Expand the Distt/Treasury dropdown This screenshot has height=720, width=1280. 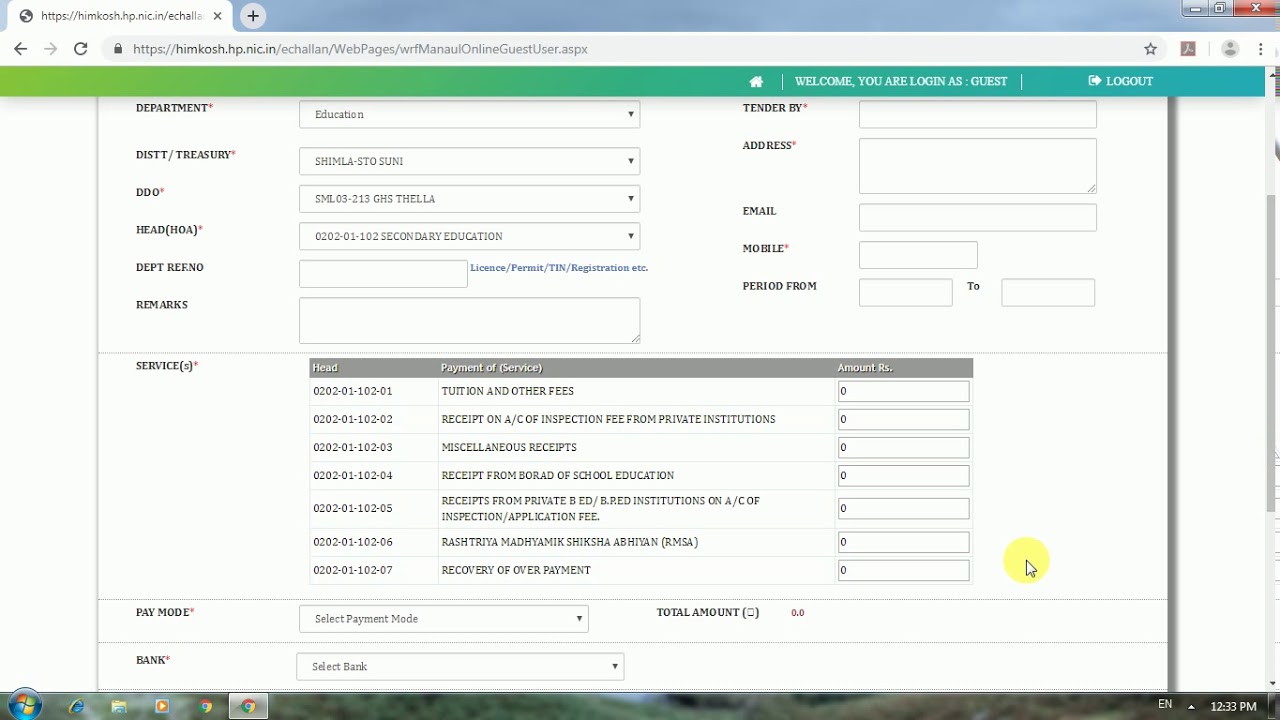(469, 161)
